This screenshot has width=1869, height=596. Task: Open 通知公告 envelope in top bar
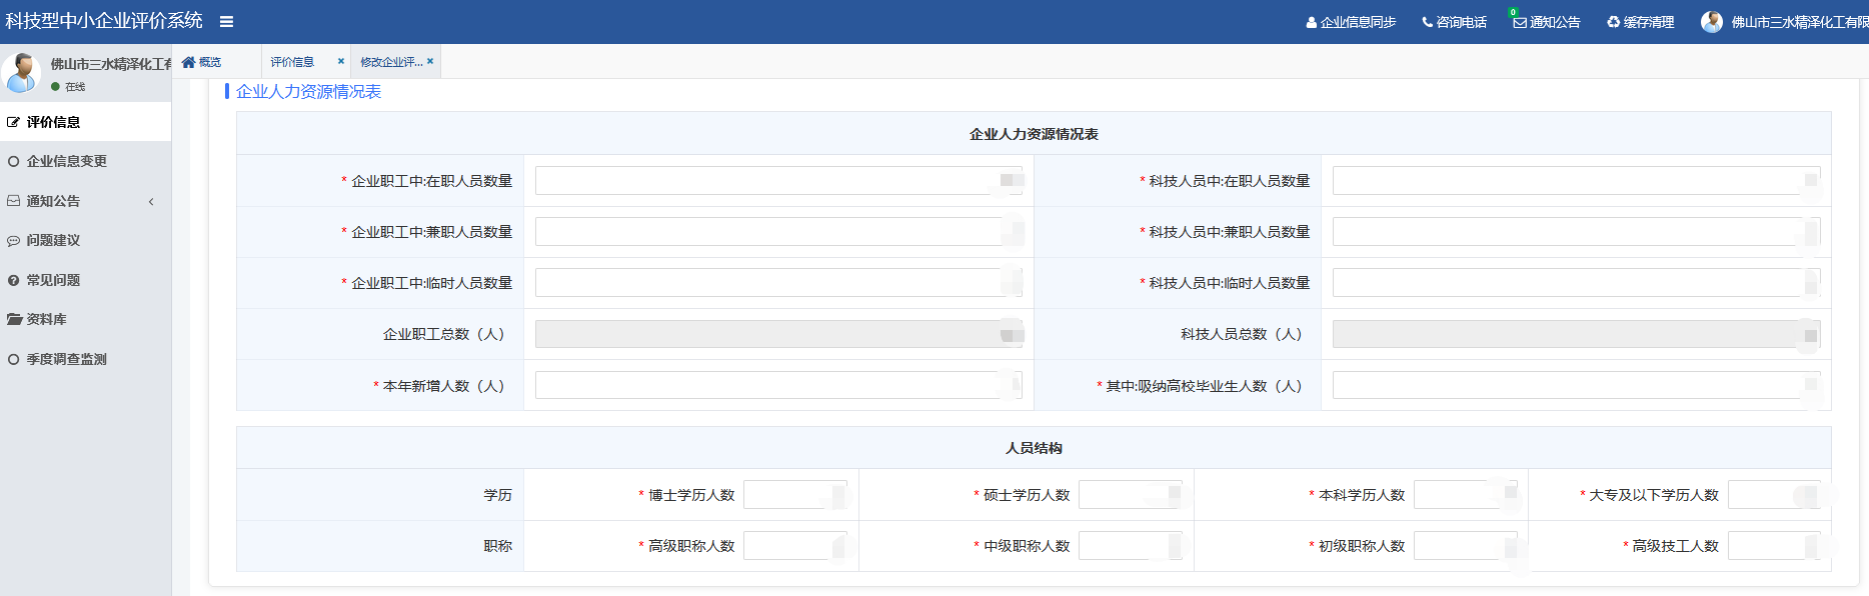[1520, 22]
